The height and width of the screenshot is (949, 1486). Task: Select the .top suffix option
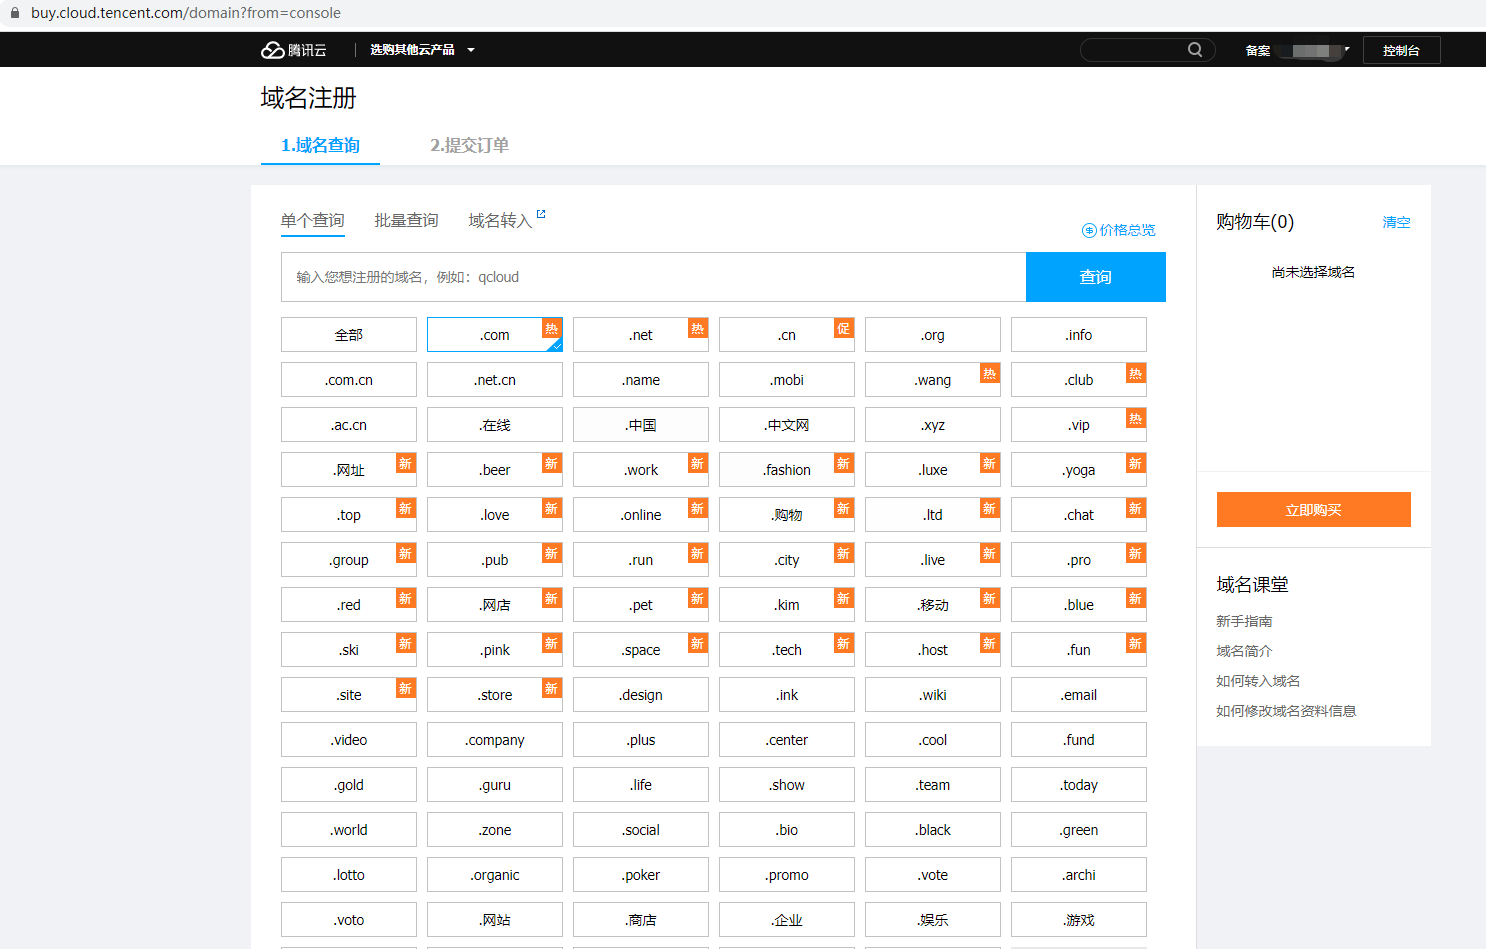[349, 515]
